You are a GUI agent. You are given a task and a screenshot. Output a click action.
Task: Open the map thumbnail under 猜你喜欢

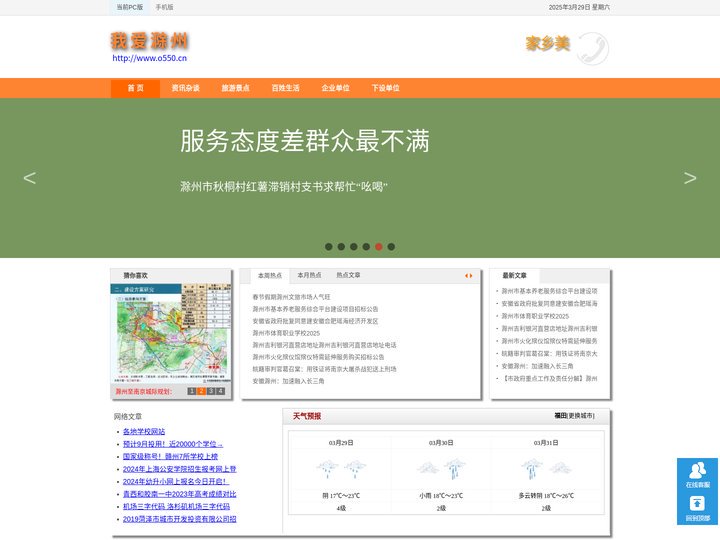pyautogui.click(x=171, y=333)
